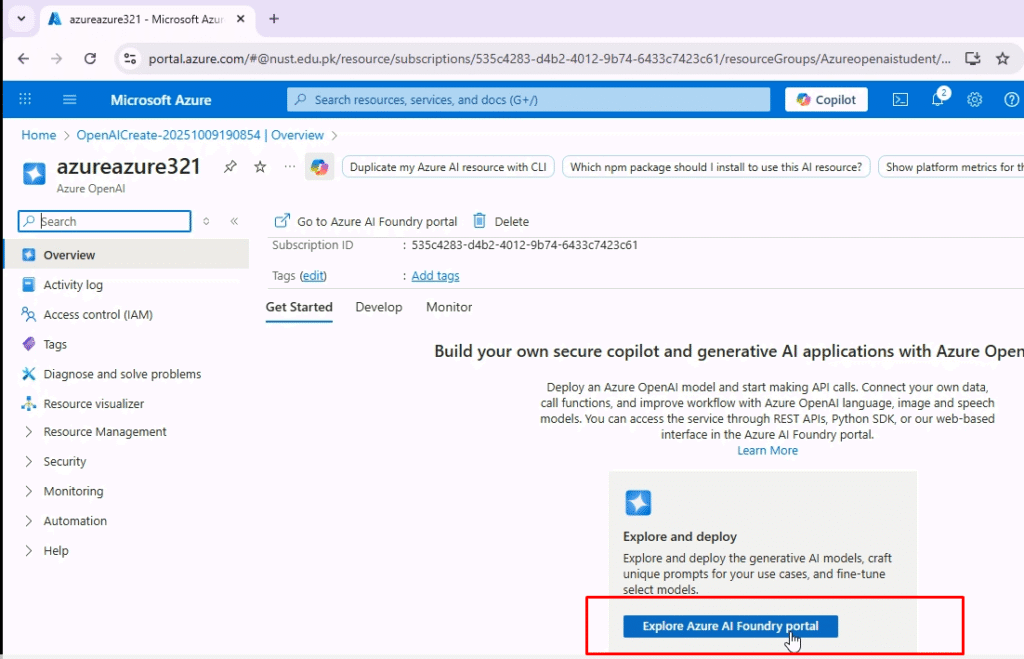The width and height of the screenshot is (1024, 659).
Task: Click the Copilot button in header
Action: [826, 100]
